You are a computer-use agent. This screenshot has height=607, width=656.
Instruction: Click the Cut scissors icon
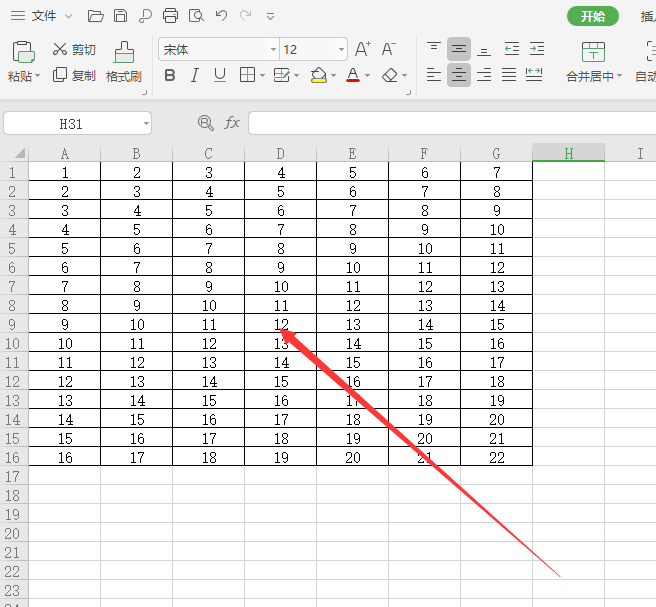[x=60, y=49]
